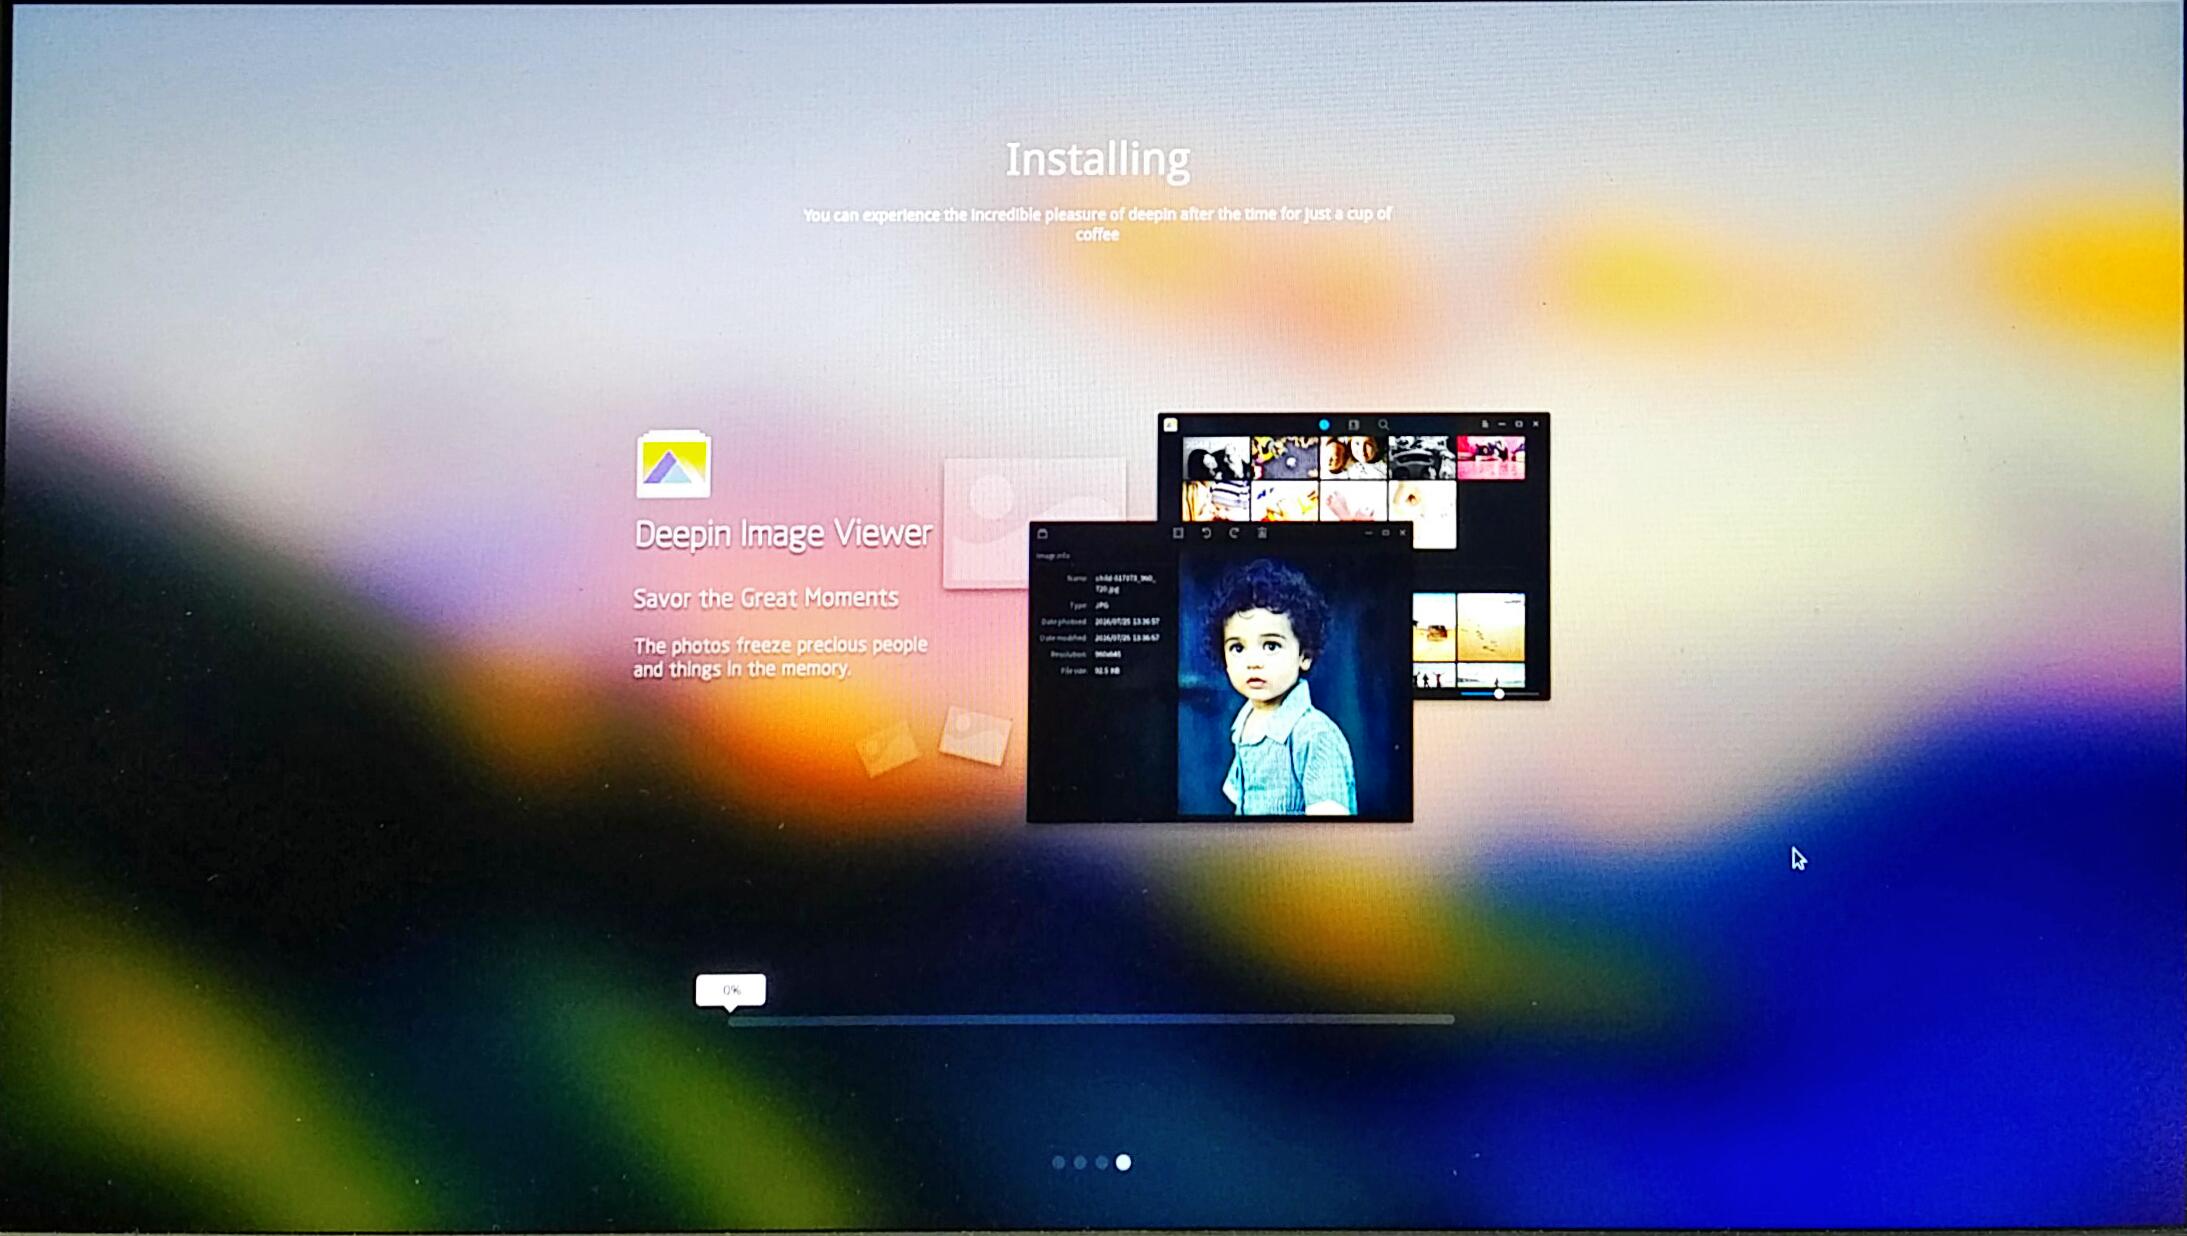Click the search magnifier icon in gallery window
The width and height of the screenshot is (2187, 1236).
[1383, 425]
